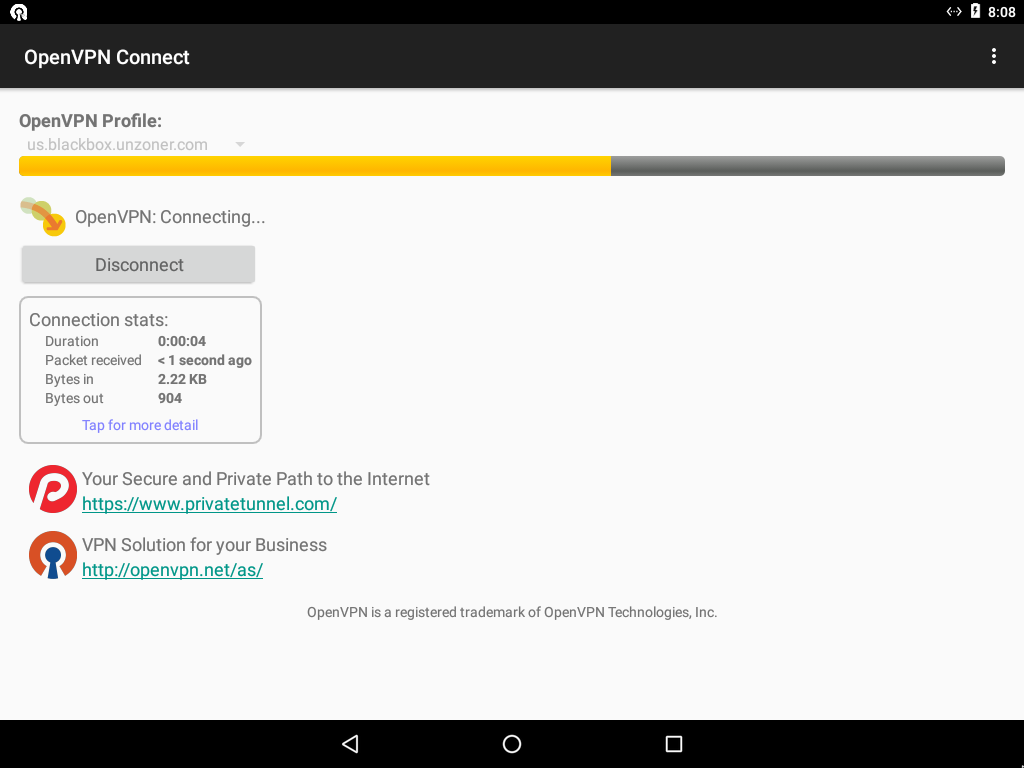Viewport: 1024px width, 768px height.
Task: Tap the VPN key icon in status bar
Action: pyautogui.click(x=953, y=11)
